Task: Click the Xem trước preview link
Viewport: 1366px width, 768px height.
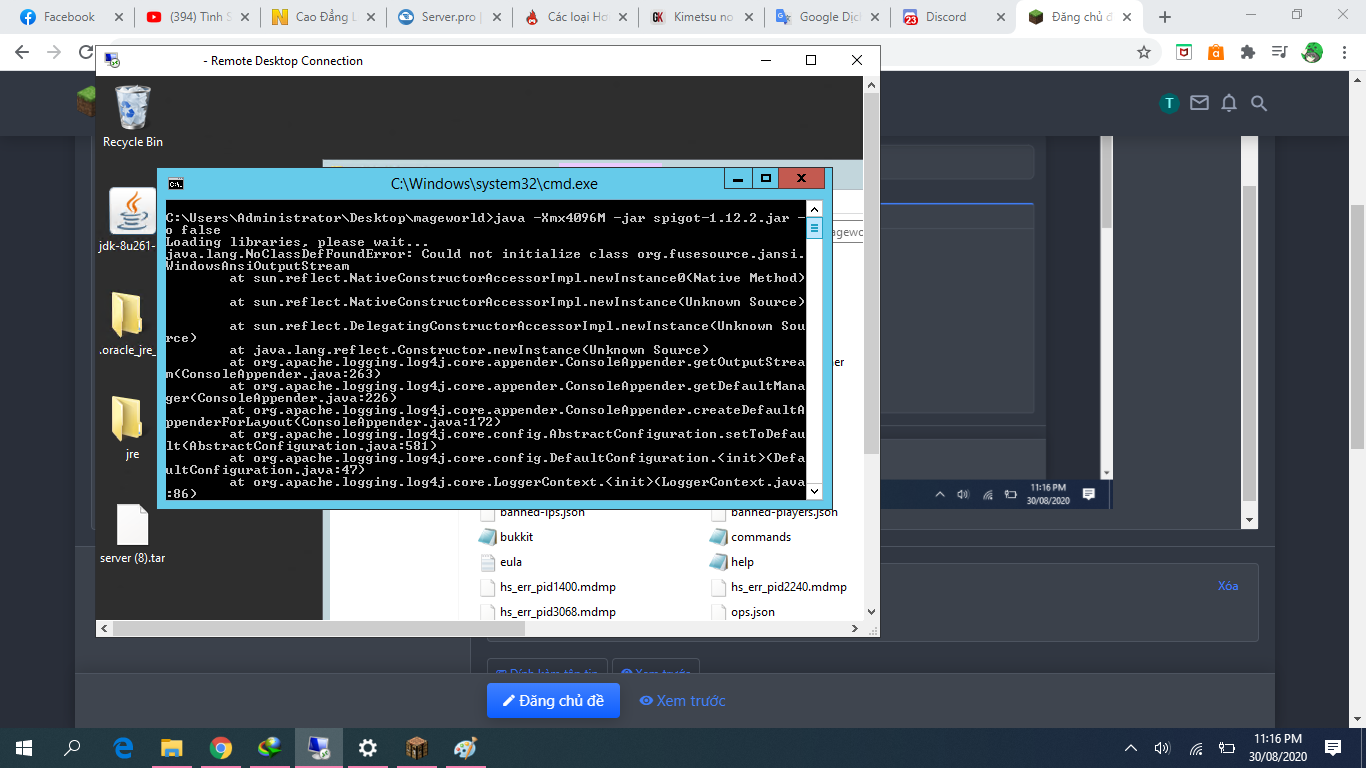Action: pyautogui.click(x=682, y=701)
